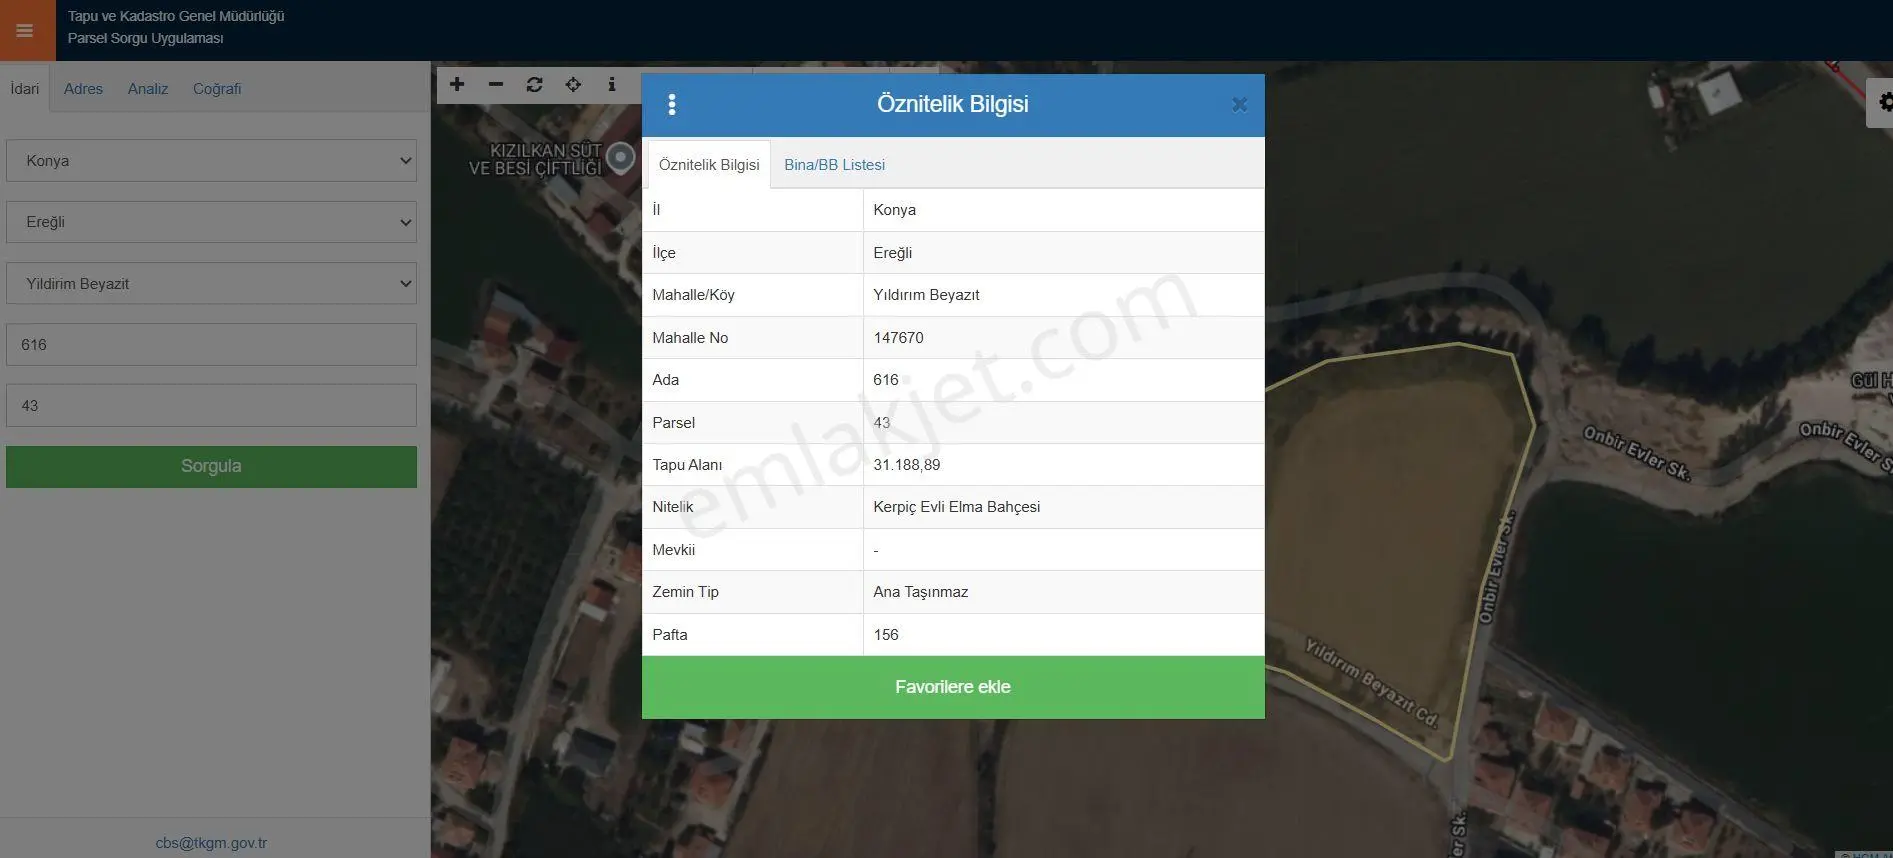Expand the Konya province dropdown

pos(211,160)
